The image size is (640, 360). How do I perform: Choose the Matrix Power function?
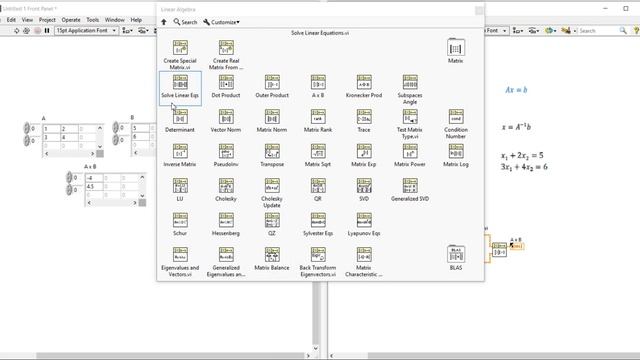click(x=410, y=151)
